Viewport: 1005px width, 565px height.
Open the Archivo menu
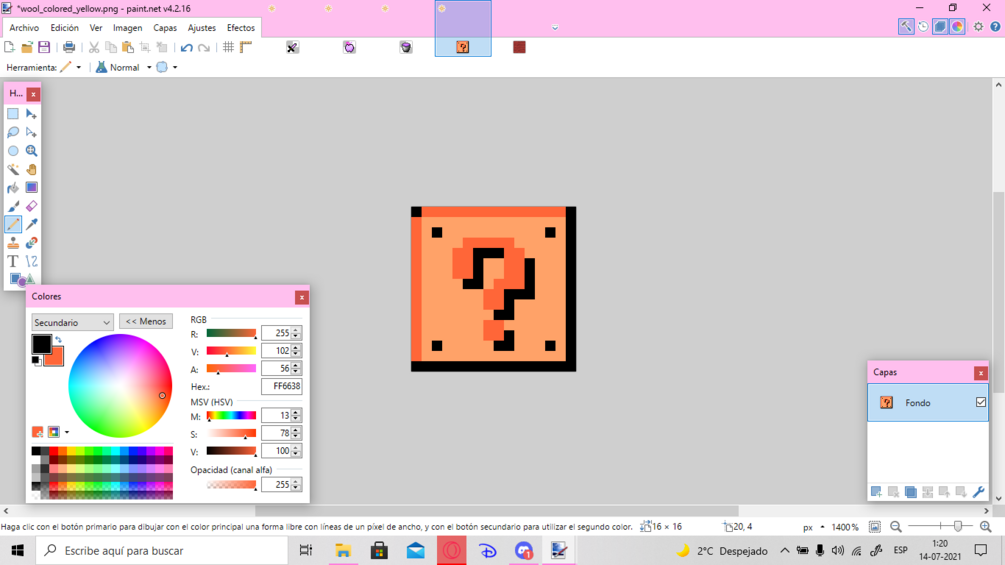[x=24, y=28]
